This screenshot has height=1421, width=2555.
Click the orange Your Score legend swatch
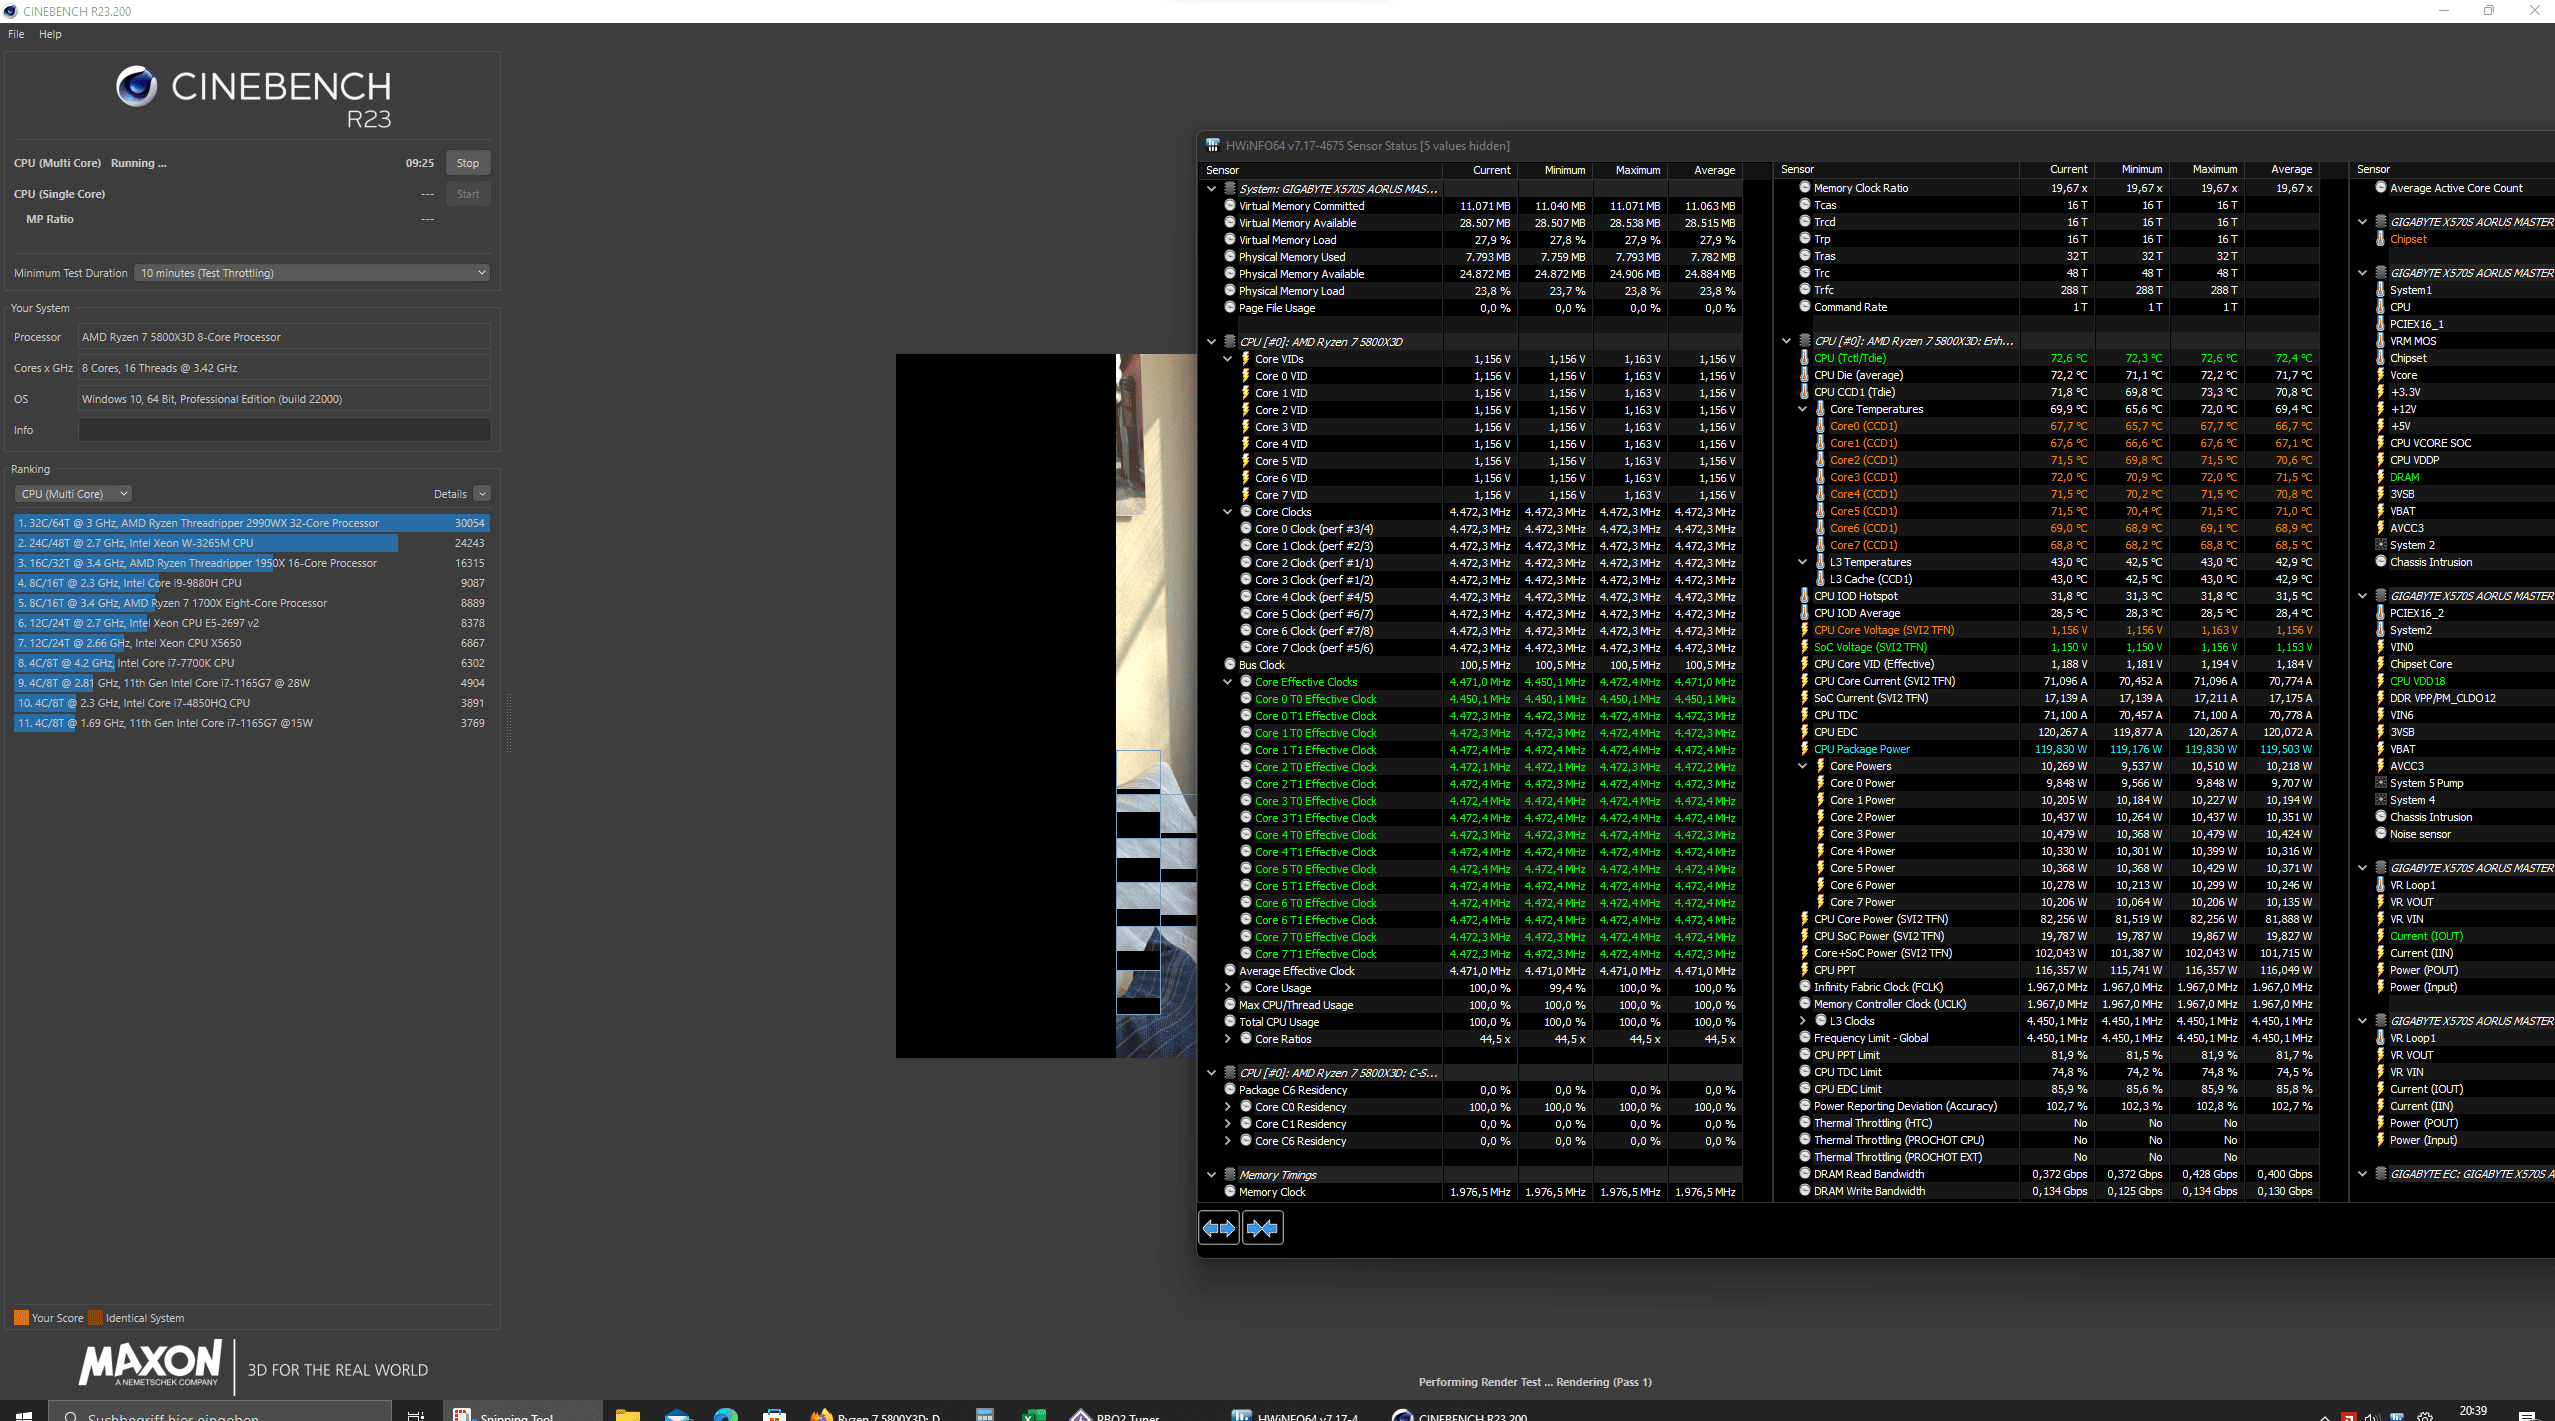[x=21, y=1318]
